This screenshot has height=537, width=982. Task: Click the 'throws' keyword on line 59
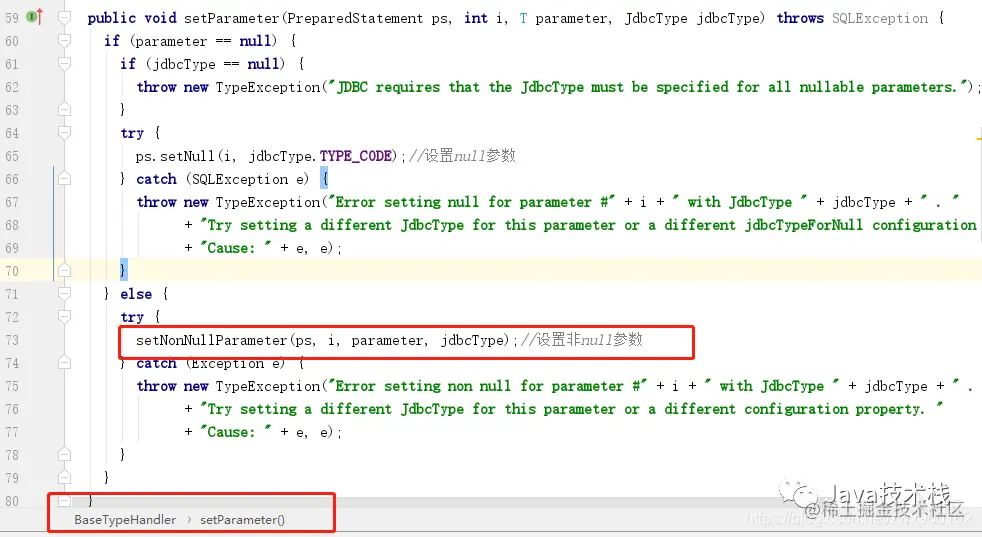800,18
